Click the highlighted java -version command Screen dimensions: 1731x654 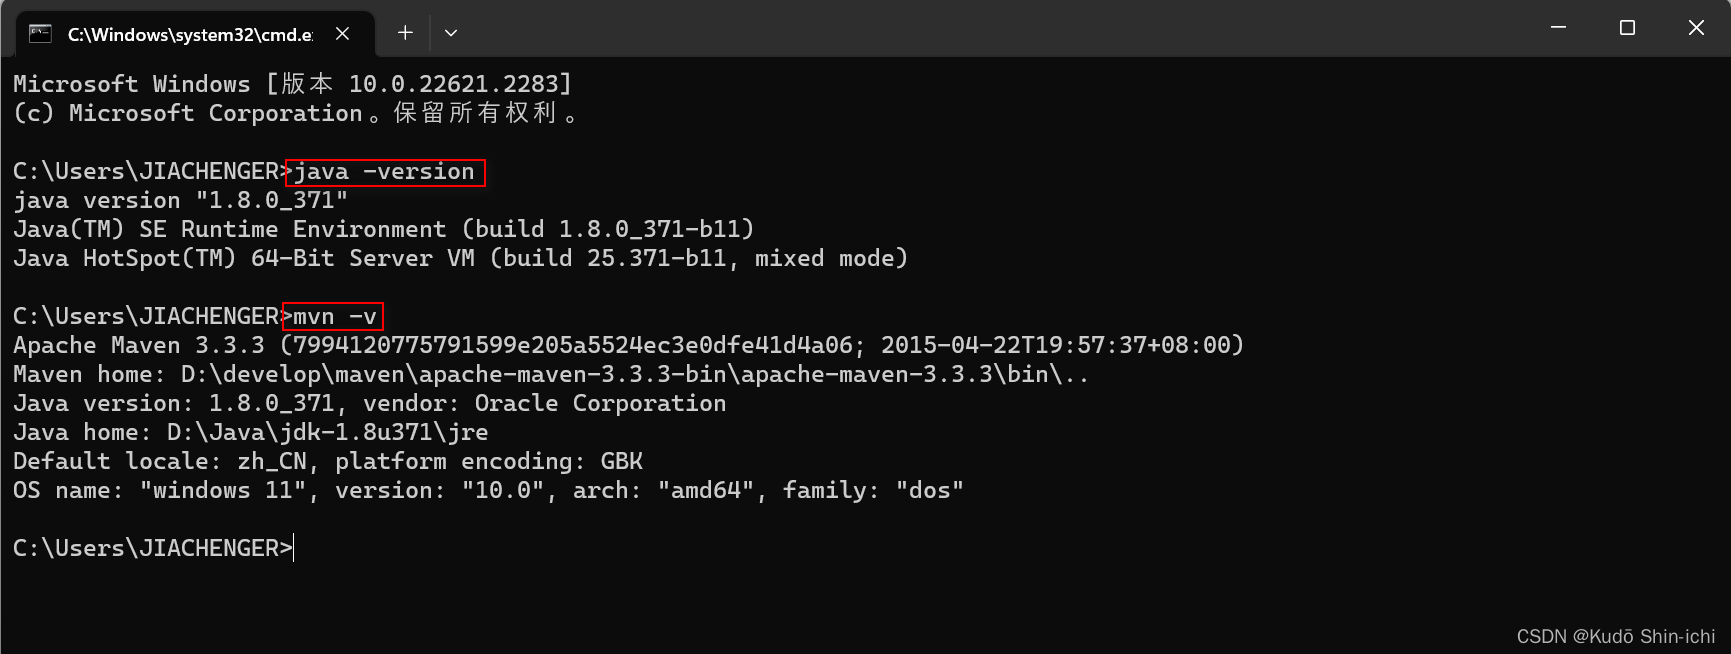click(x=385, y=172)
